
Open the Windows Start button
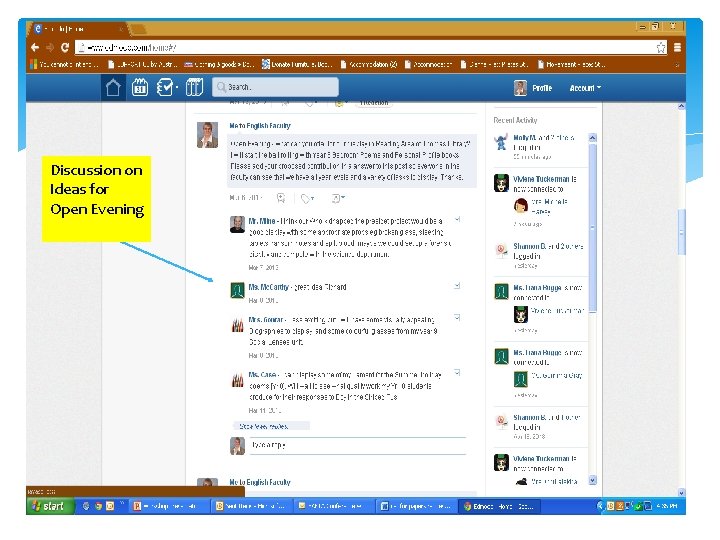50,506
